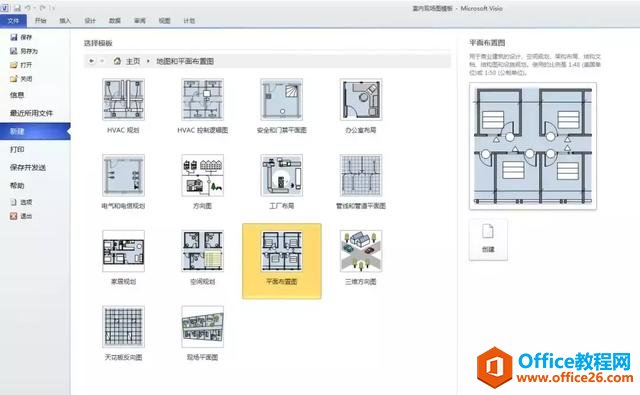Select the 三维方向图 3D map template
This screenshot has width=640, height=395.
coord(361,258)
